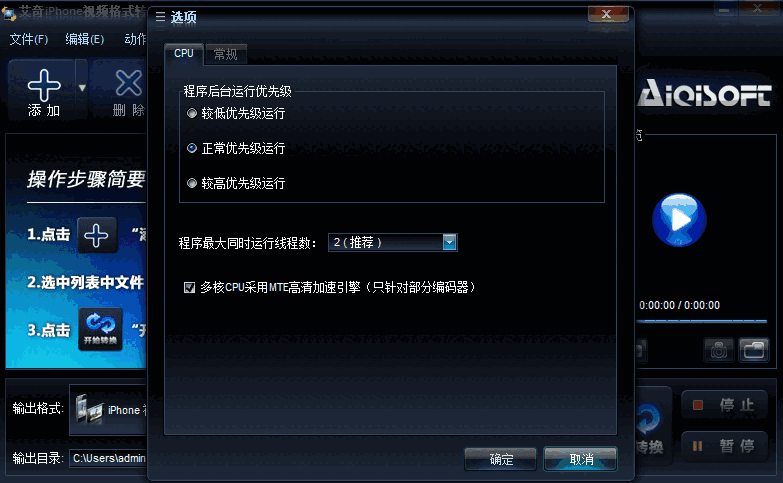
Task: Click the camera snapshot icon
Action: [719, 350]
